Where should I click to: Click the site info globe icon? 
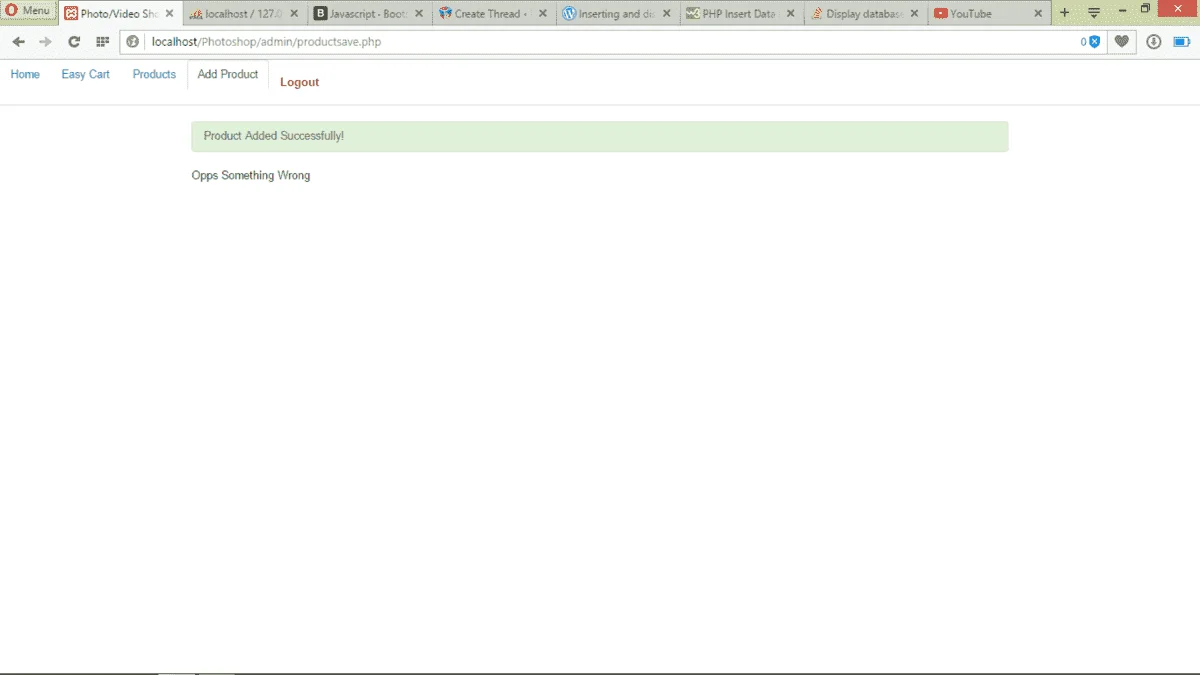pyautogui.click(x=133, y=42)
